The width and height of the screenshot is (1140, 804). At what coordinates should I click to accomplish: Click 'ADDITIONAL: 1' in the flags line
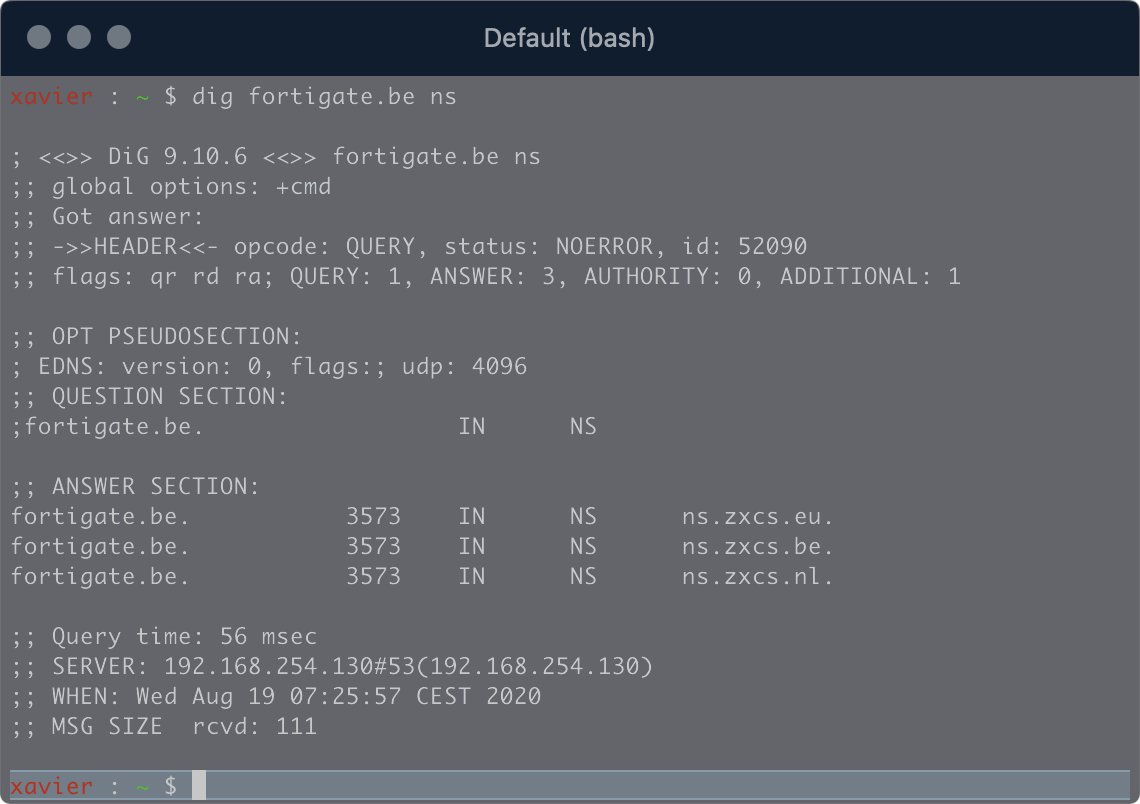(870, 277)
